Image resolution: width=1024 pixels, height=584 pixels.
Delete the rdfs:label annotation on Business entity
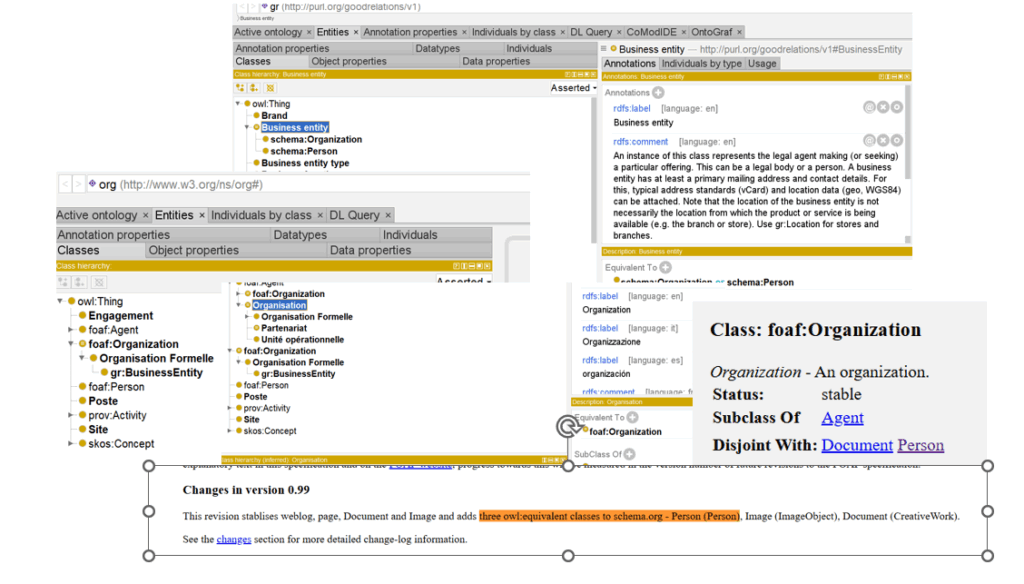point(883,107)
